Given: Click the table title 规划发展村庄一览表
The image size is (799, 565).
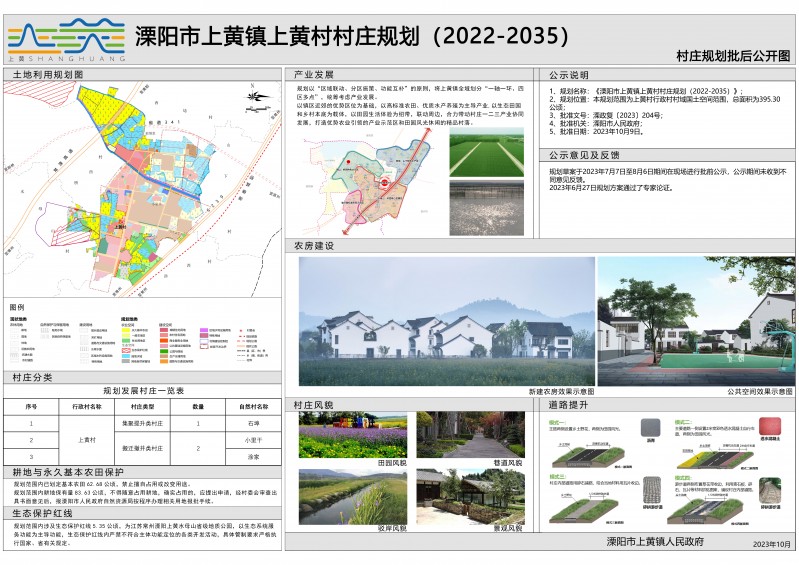Looking at the screenshot, I should click(x=143, y=391).
